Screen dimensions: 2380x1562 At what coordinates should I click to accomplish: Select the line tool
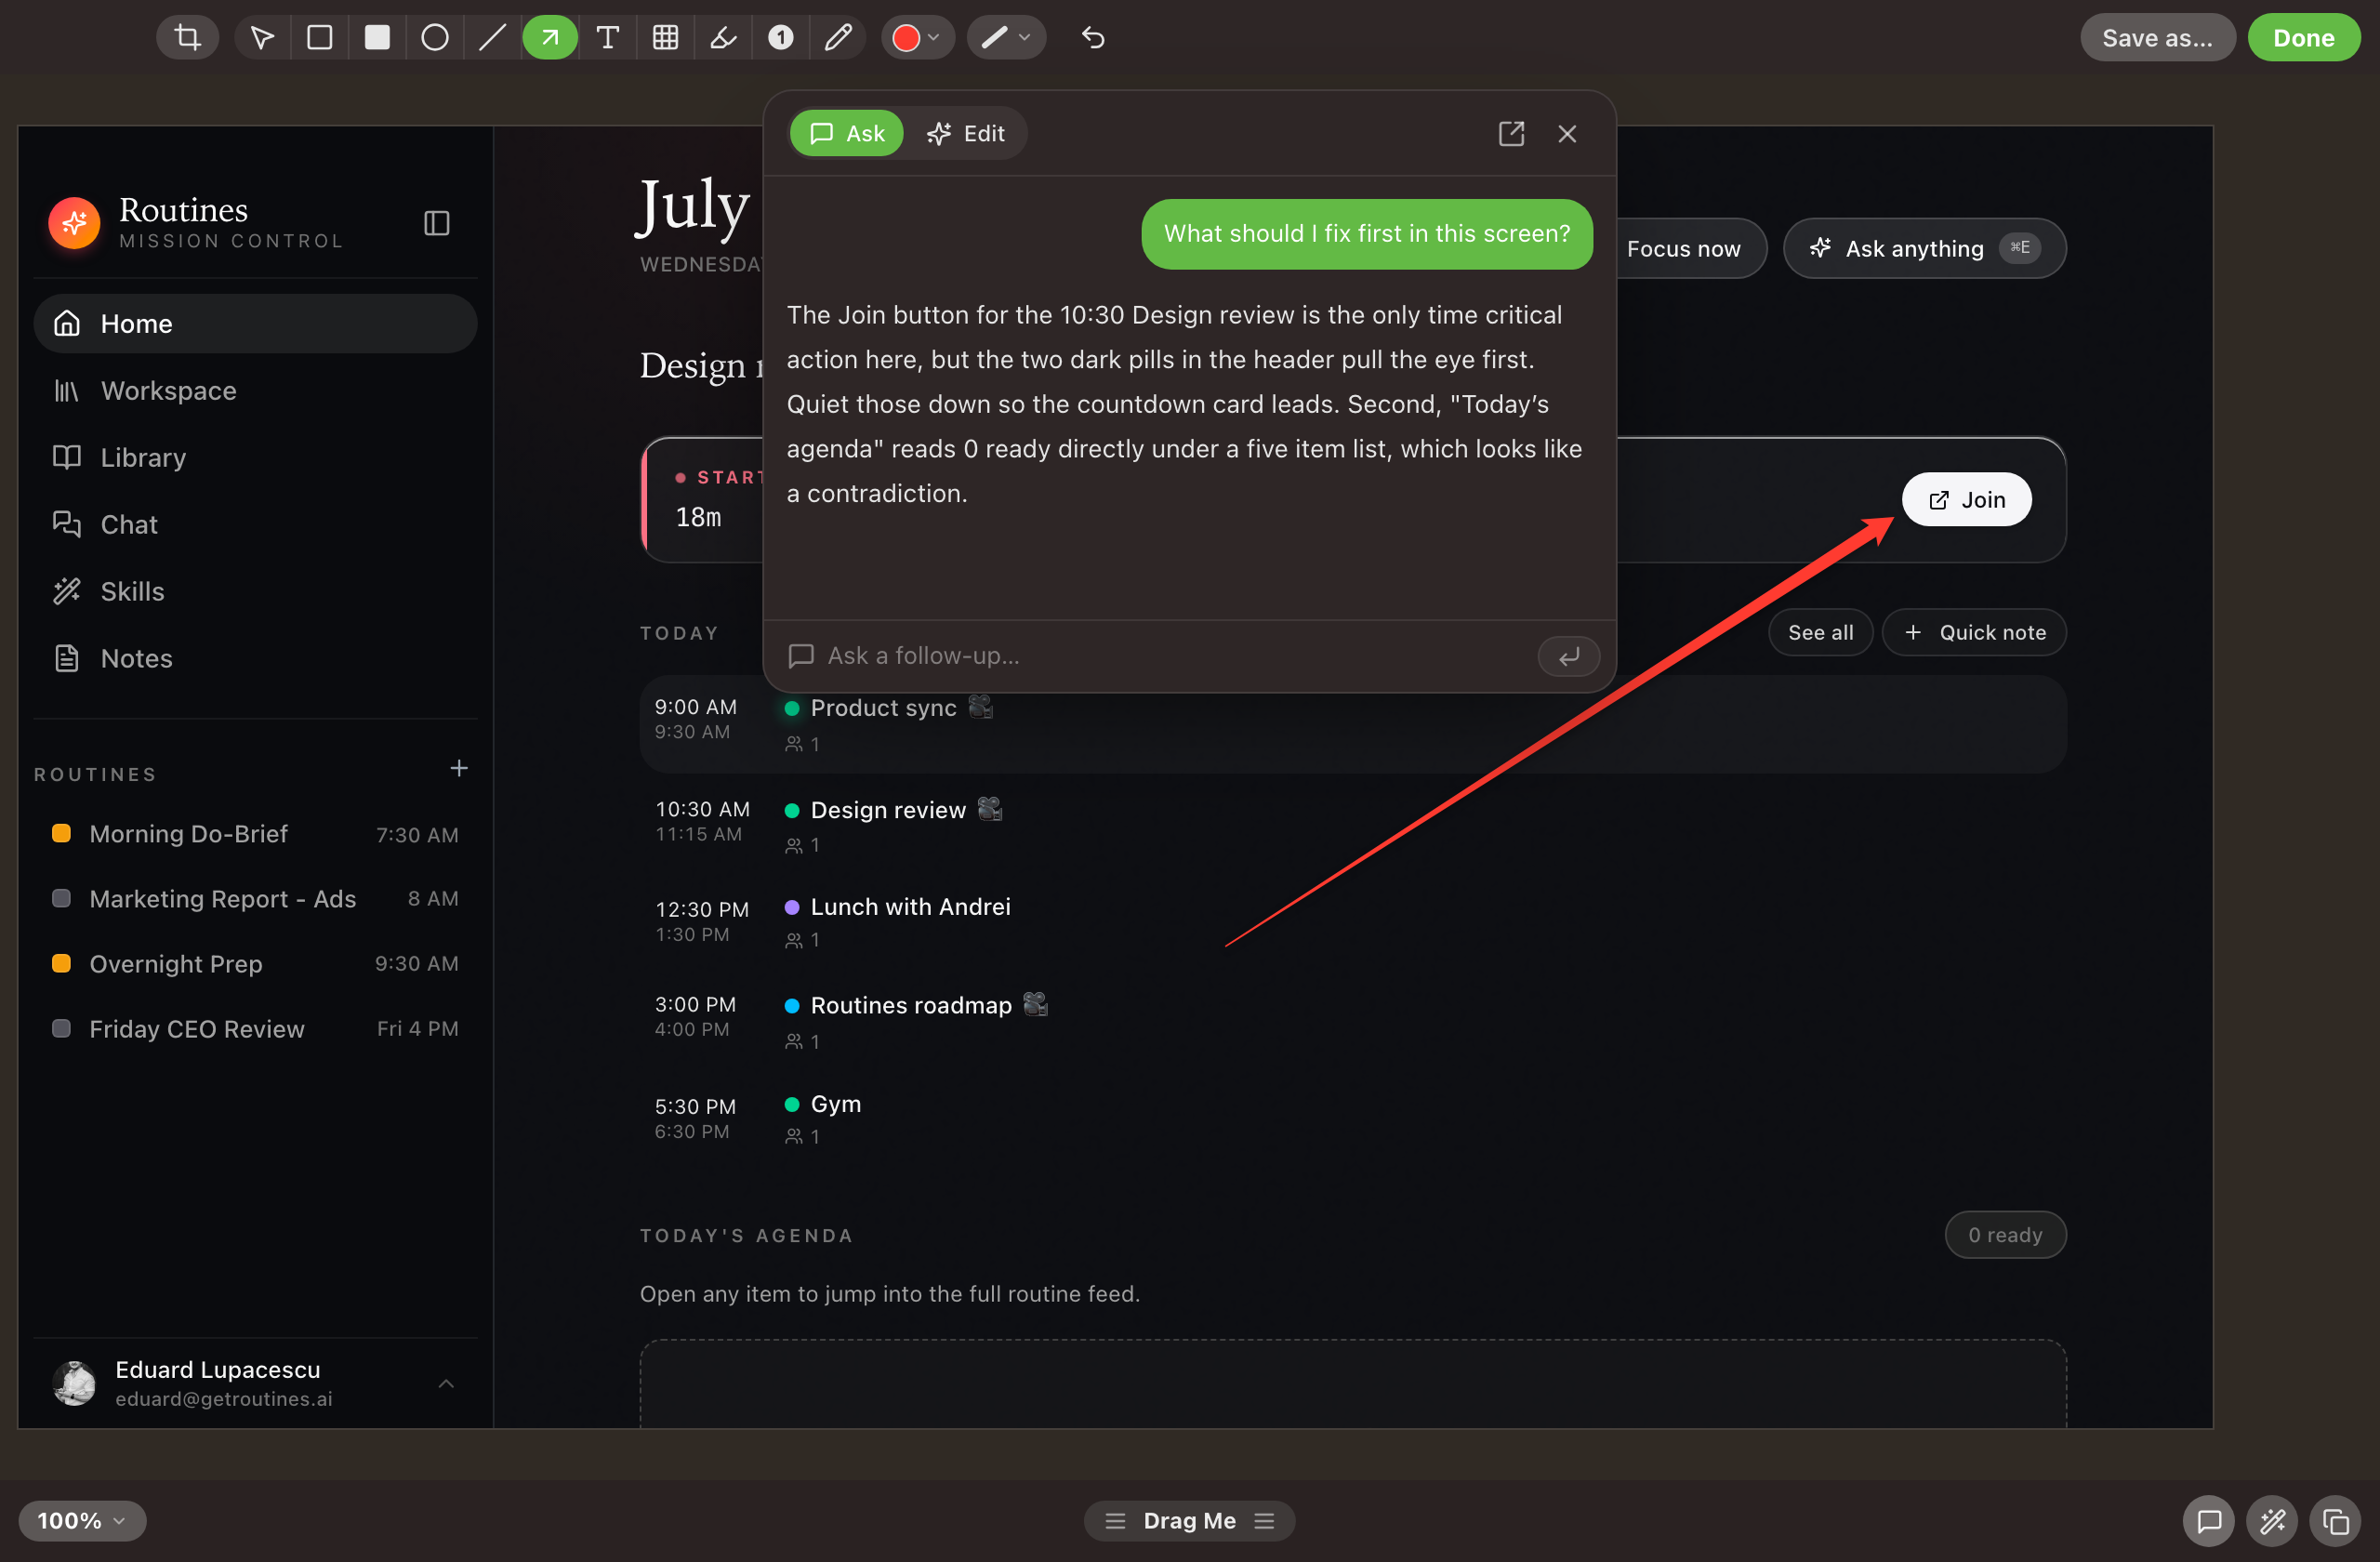pyautogui.click(x=492, y=38)
